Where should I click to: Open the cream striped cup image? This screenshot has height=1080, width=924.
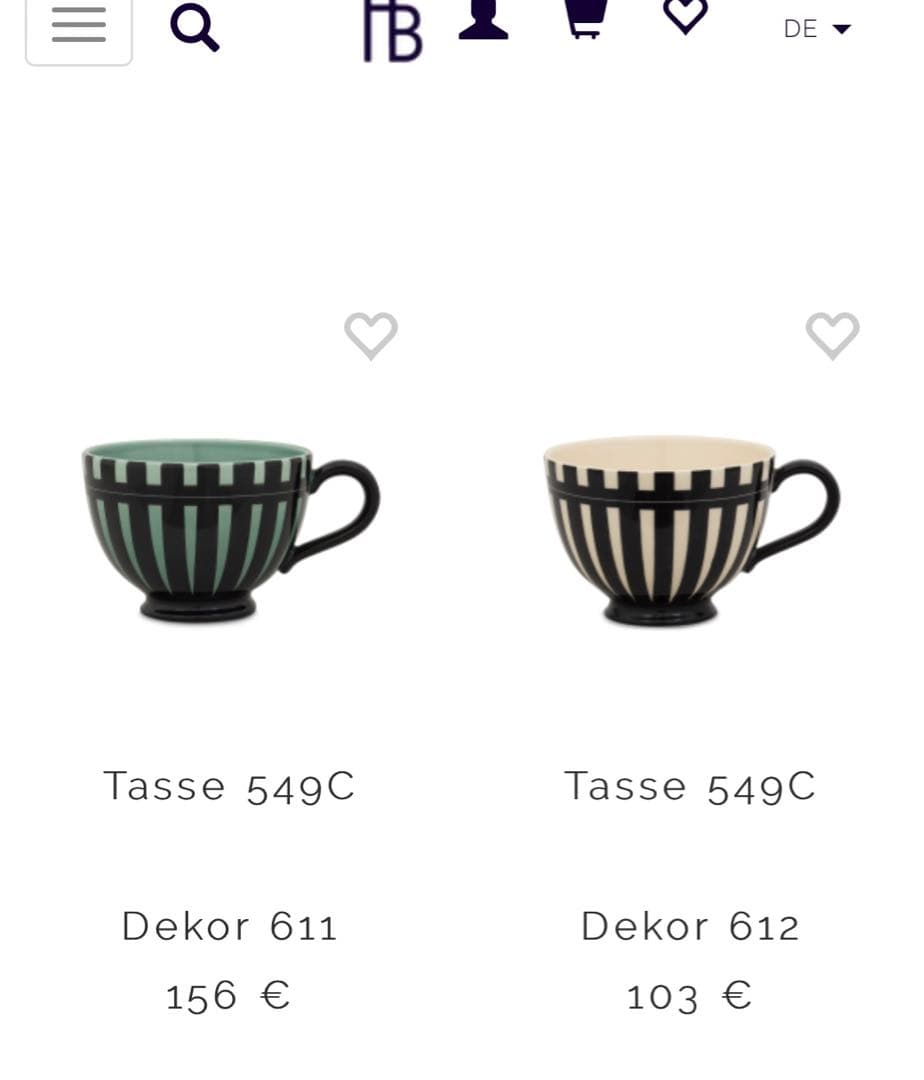[691, 530]
